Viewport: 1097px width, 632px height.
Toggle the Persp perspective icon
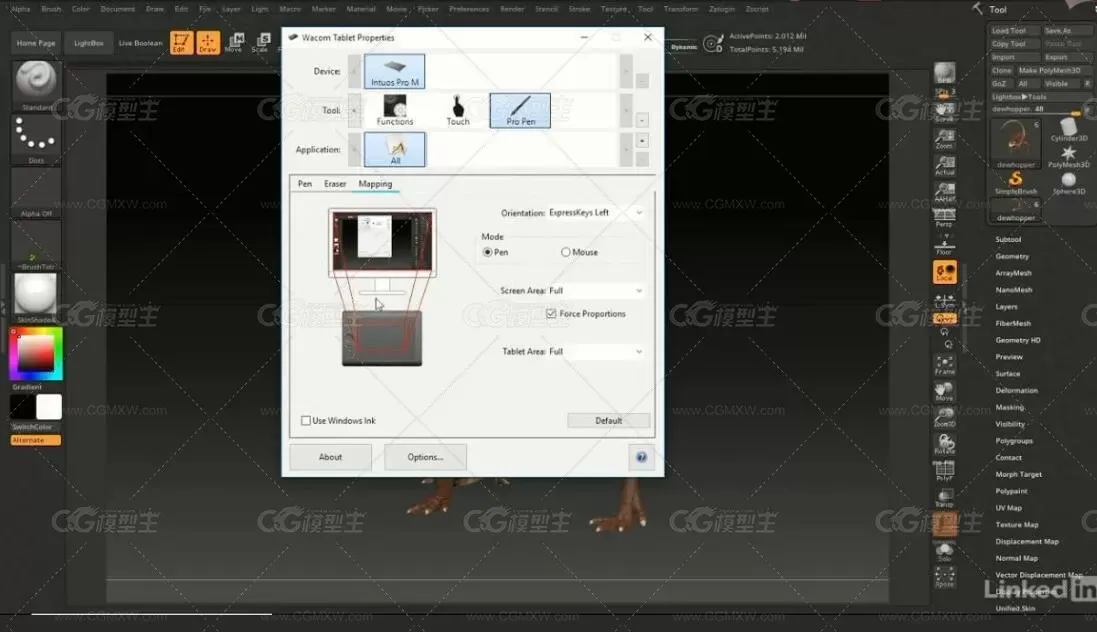click(x=944, y=218)
